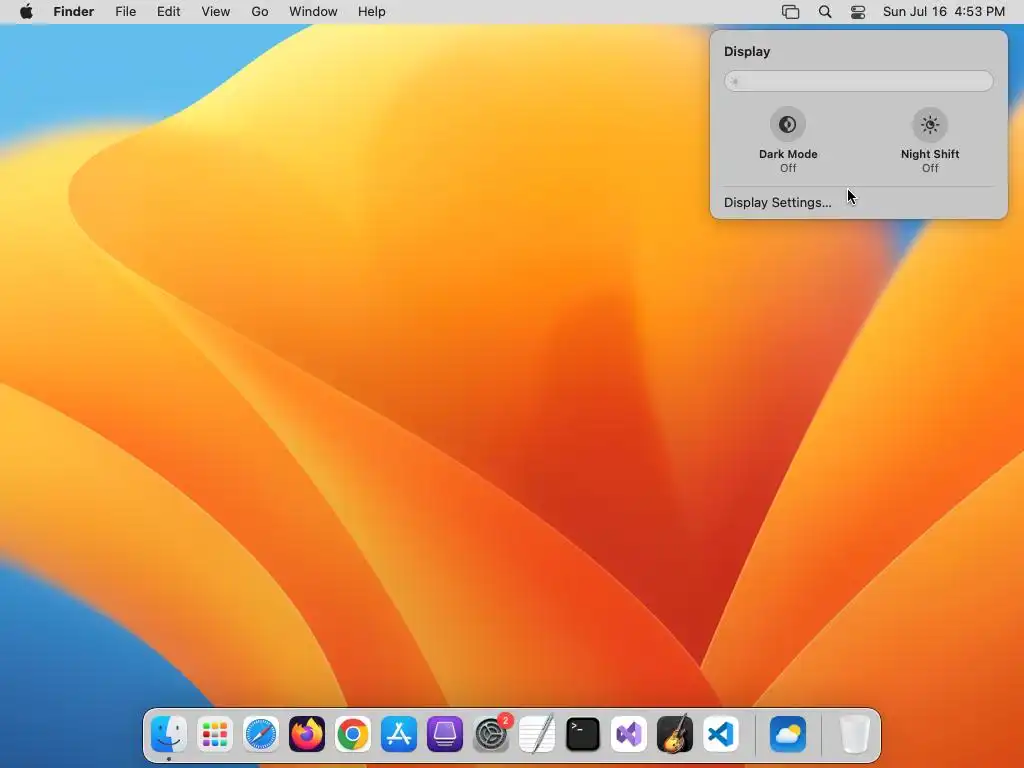Open TextEdit from the Dock

[537, 734]
